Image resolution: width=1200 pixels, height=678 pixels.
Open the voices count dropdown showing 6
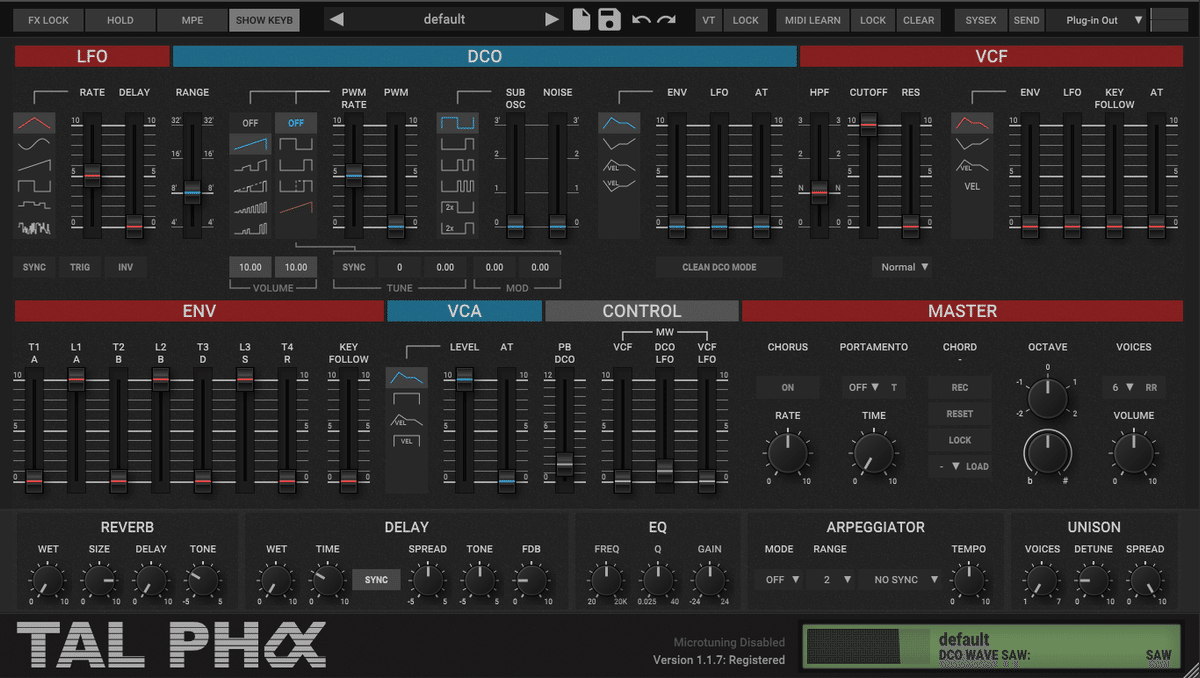(1122, 387)
